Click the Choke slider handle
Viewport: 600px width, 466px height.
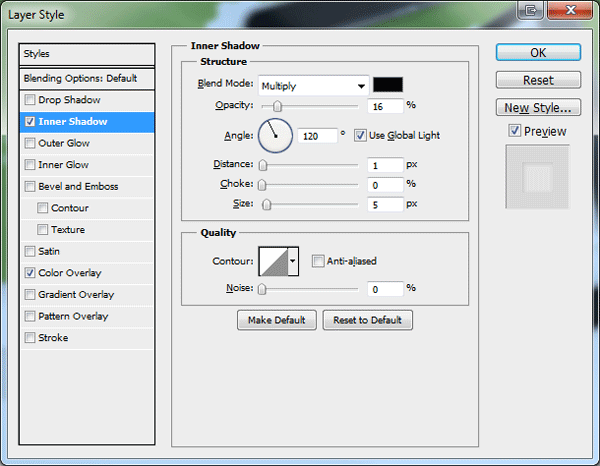[x=262, y=185]
